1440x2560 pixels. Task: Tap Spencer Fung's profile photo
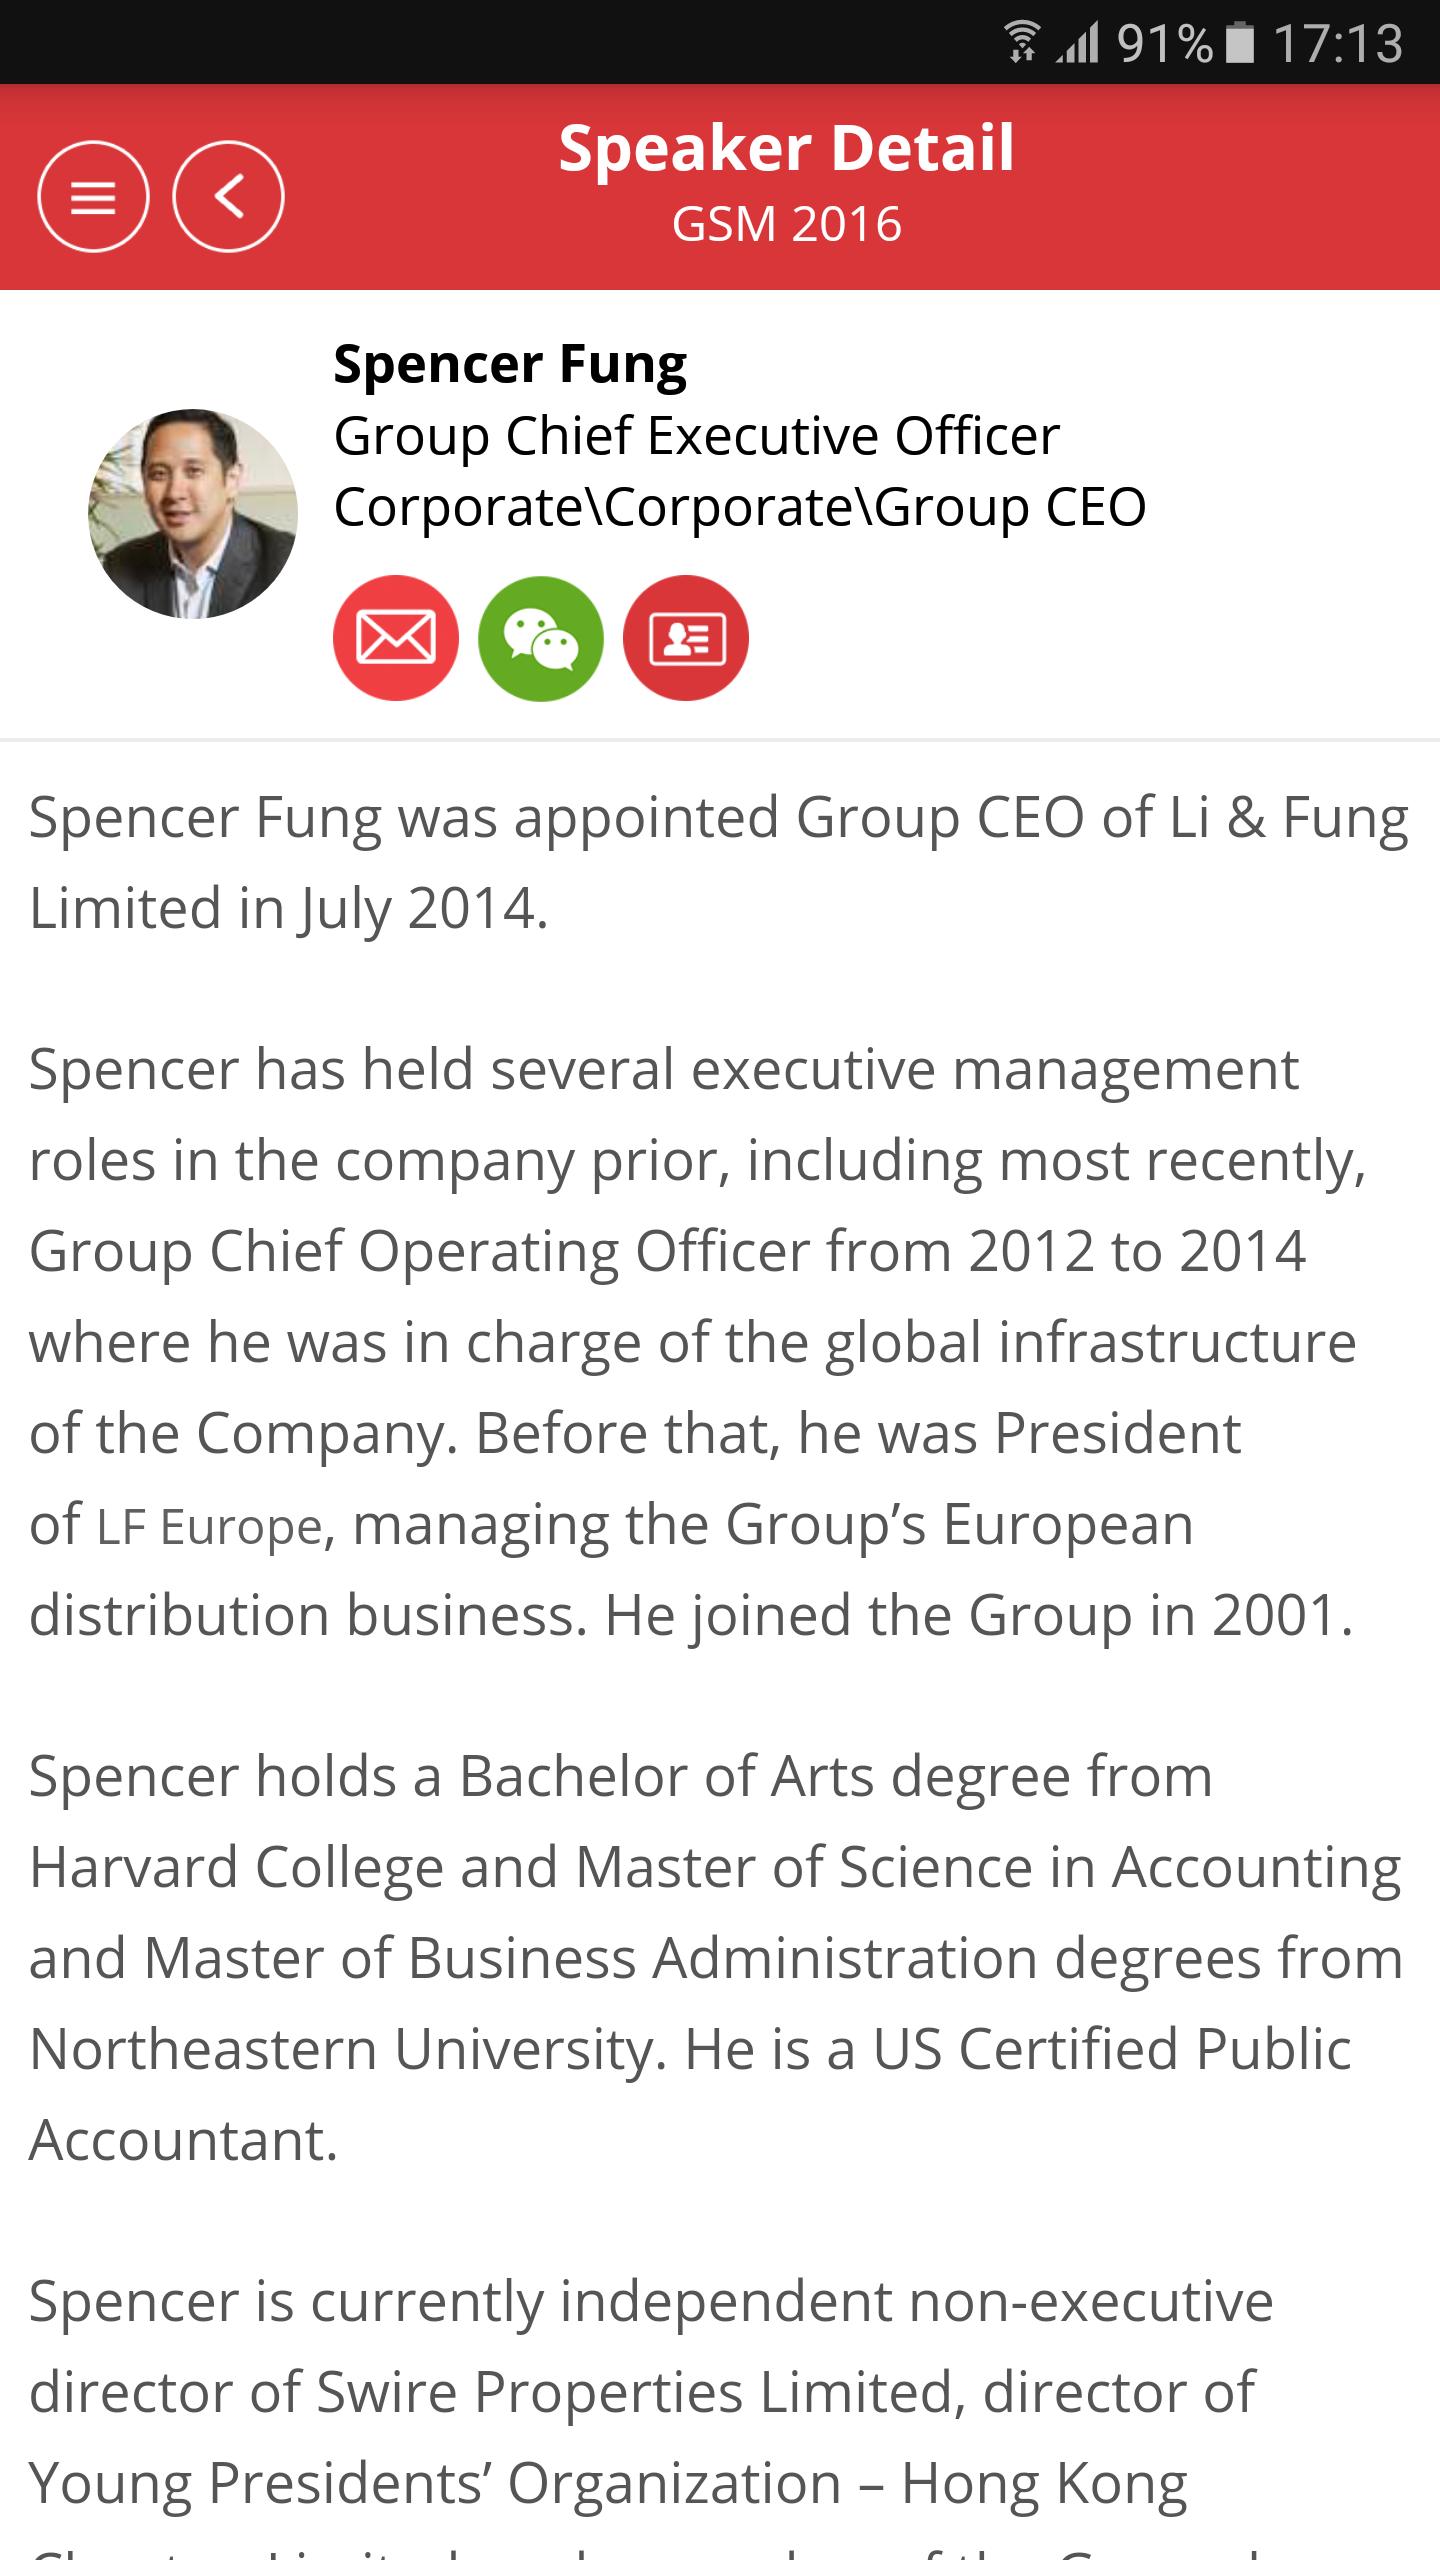[x=193, y=513]
